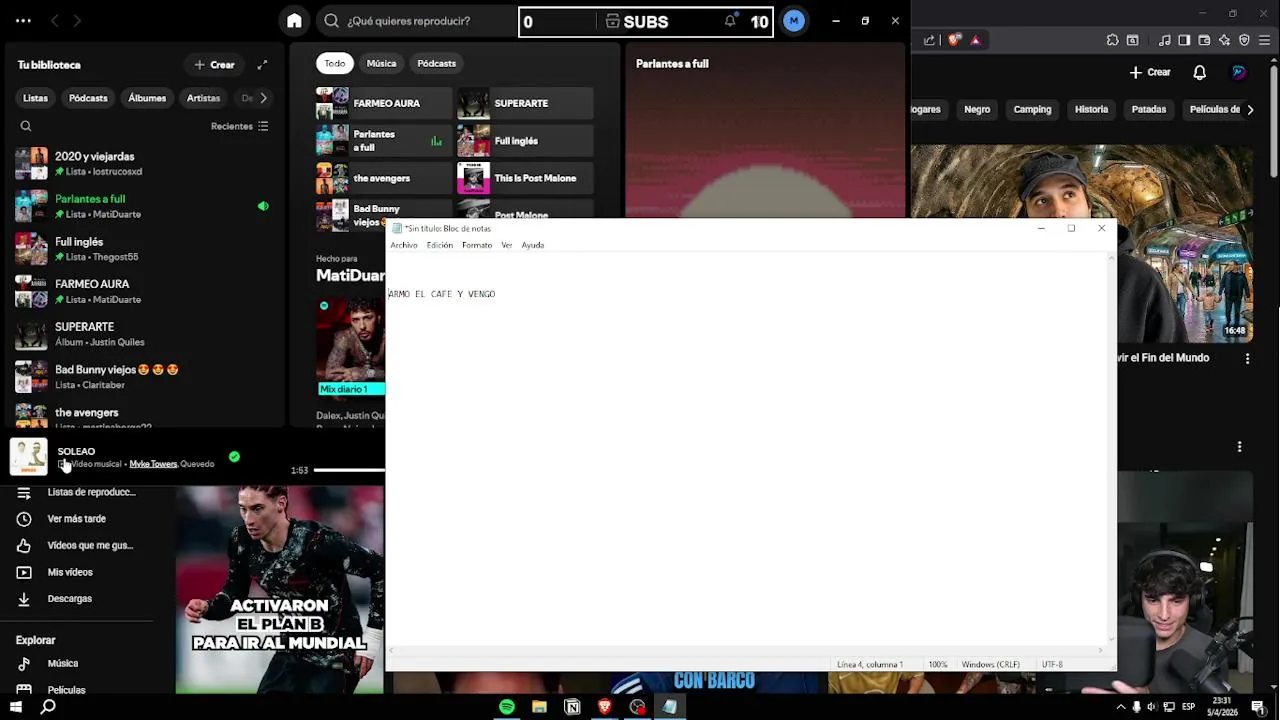Viewport: 1280px width, 720px height.
Task: Filter library by Pódcasts chip
Action: pyautogui.click(x=88, y=98)
